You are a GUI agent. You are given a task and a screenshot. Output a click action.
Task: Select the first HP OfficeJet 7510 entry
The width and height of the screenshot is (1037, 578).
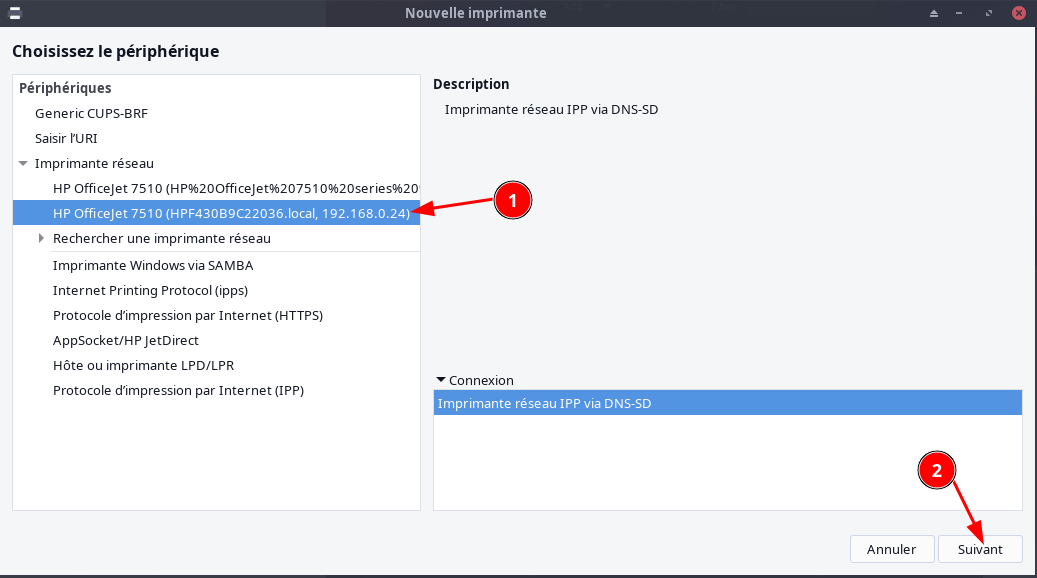[234, 187]
